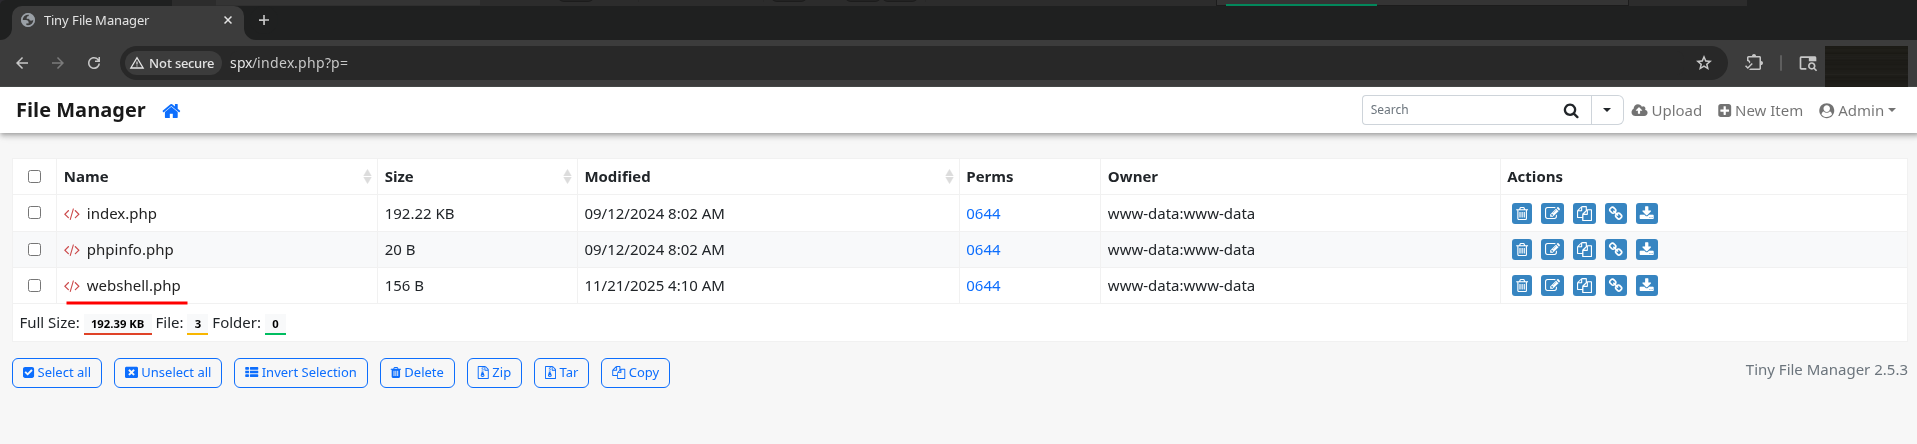Download phpinfo.php with its download icon
Image resolution: width=1917 pixels, height=444 pixels.
pos(1646,250)
